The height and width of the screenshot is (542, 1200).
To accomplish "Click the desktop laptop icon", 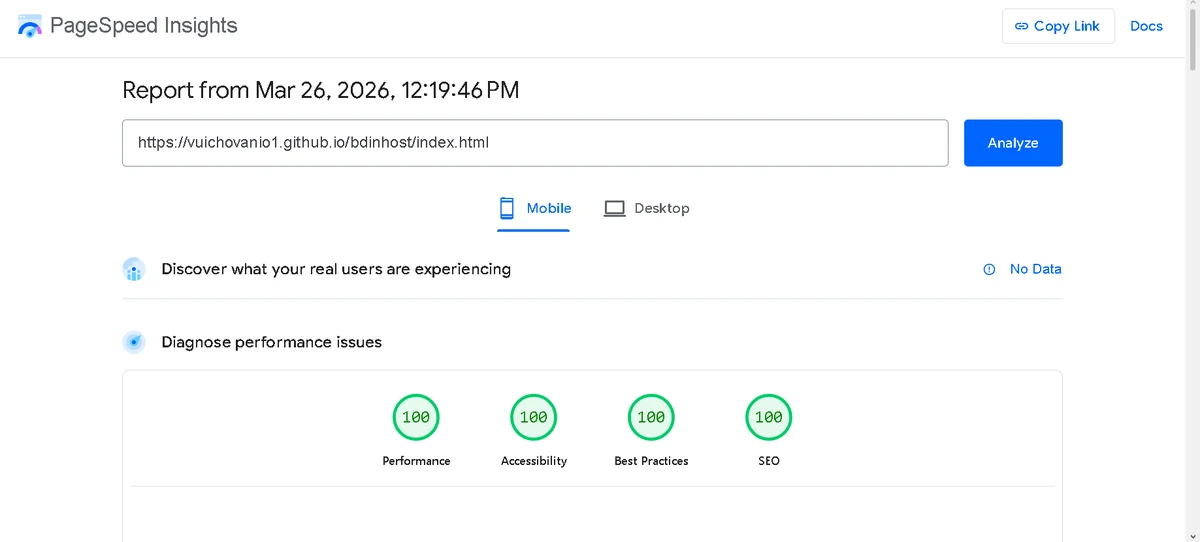I will 614,209.
